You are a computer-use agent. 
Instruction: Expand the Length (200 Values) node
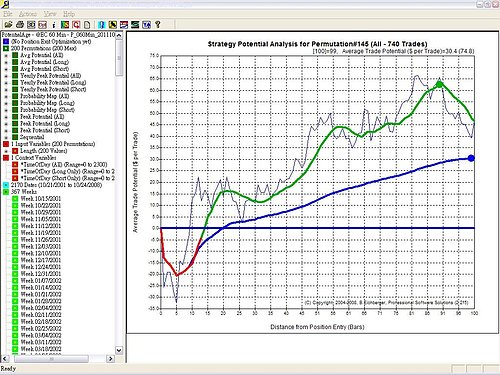point(6,151)
